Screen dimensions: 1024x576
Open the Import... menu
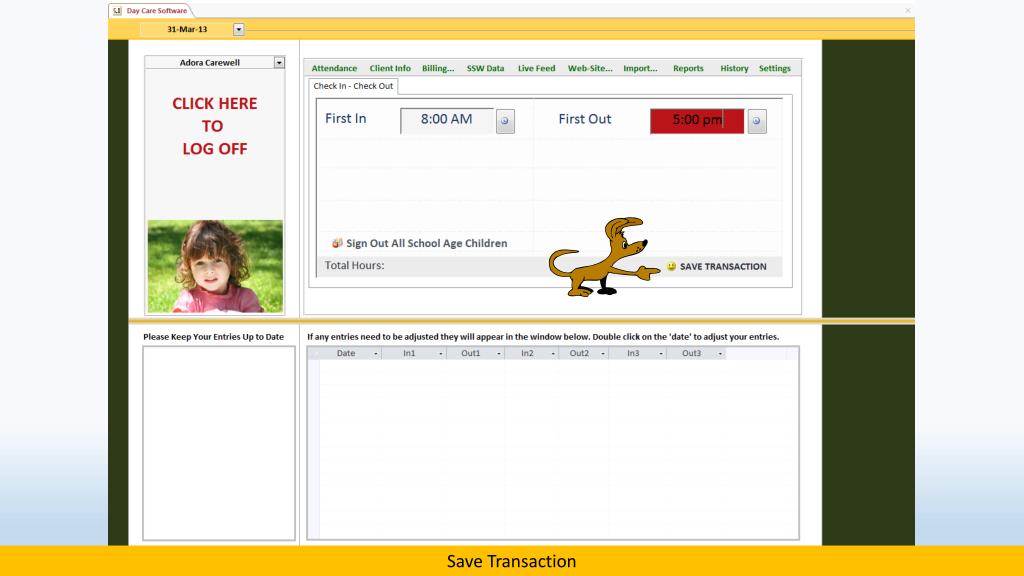(640, 68)
